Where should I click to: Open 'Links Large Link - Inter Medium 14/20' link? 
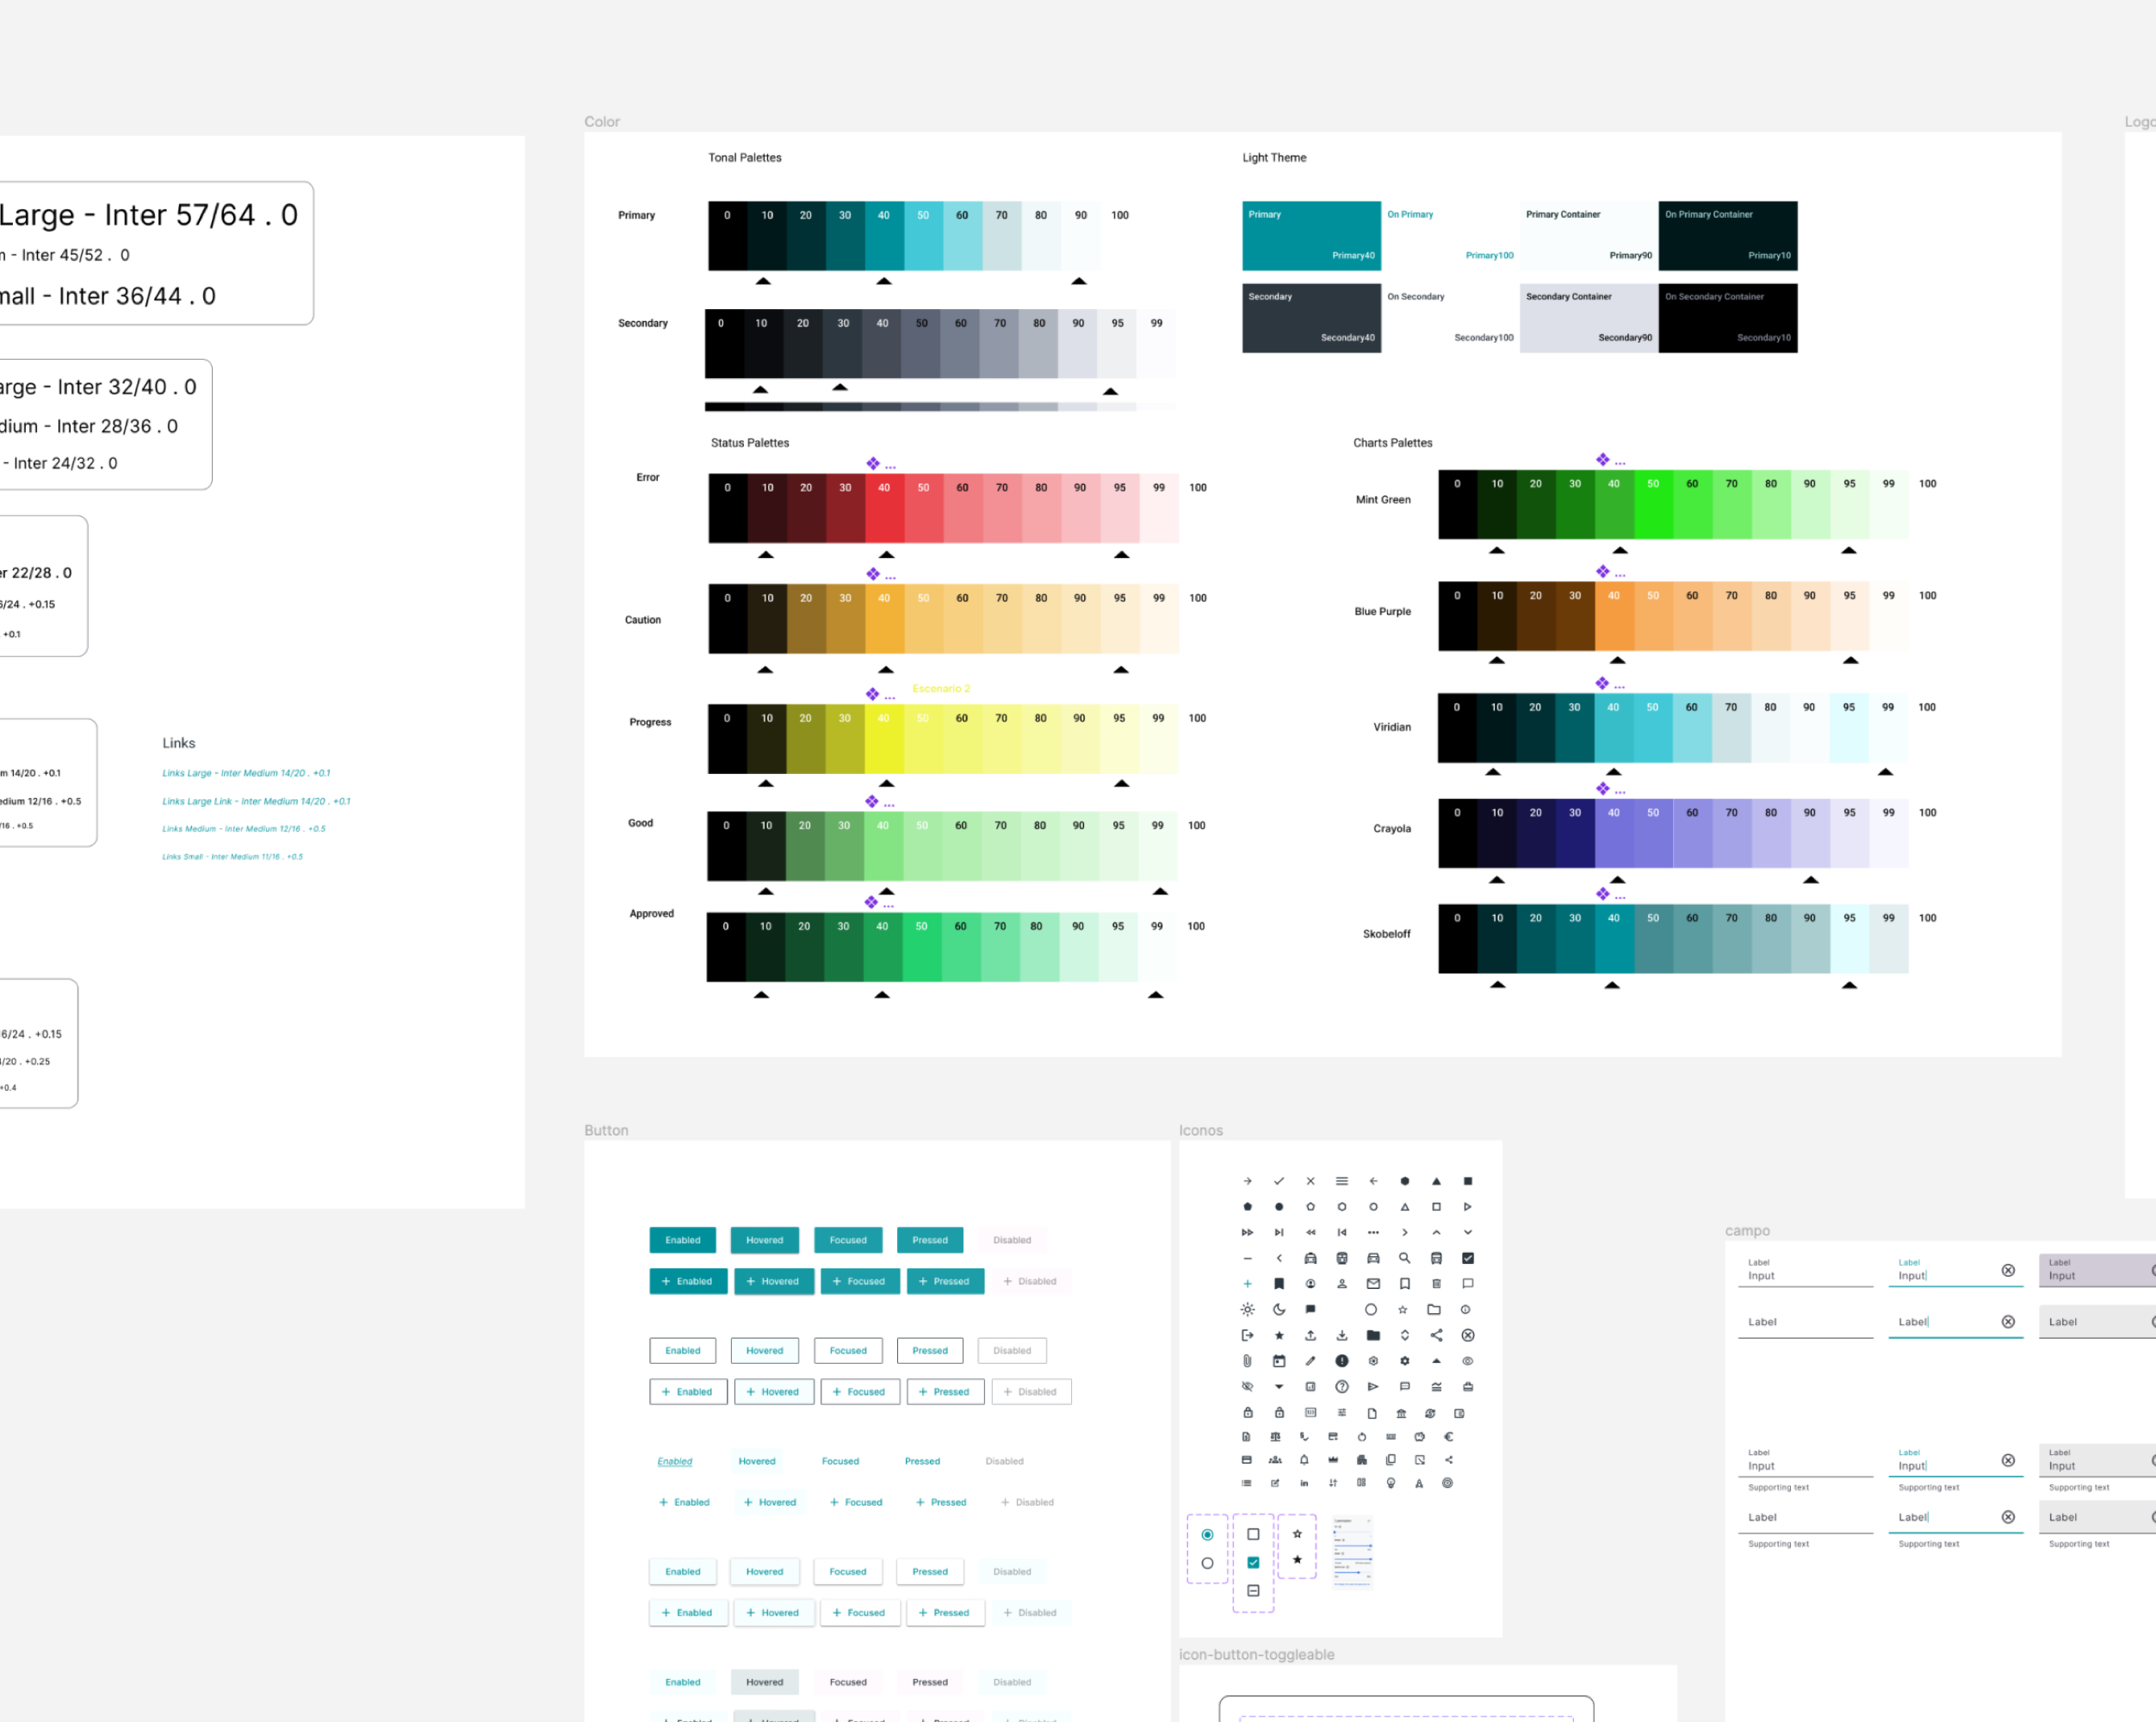[x=256, y=801]
